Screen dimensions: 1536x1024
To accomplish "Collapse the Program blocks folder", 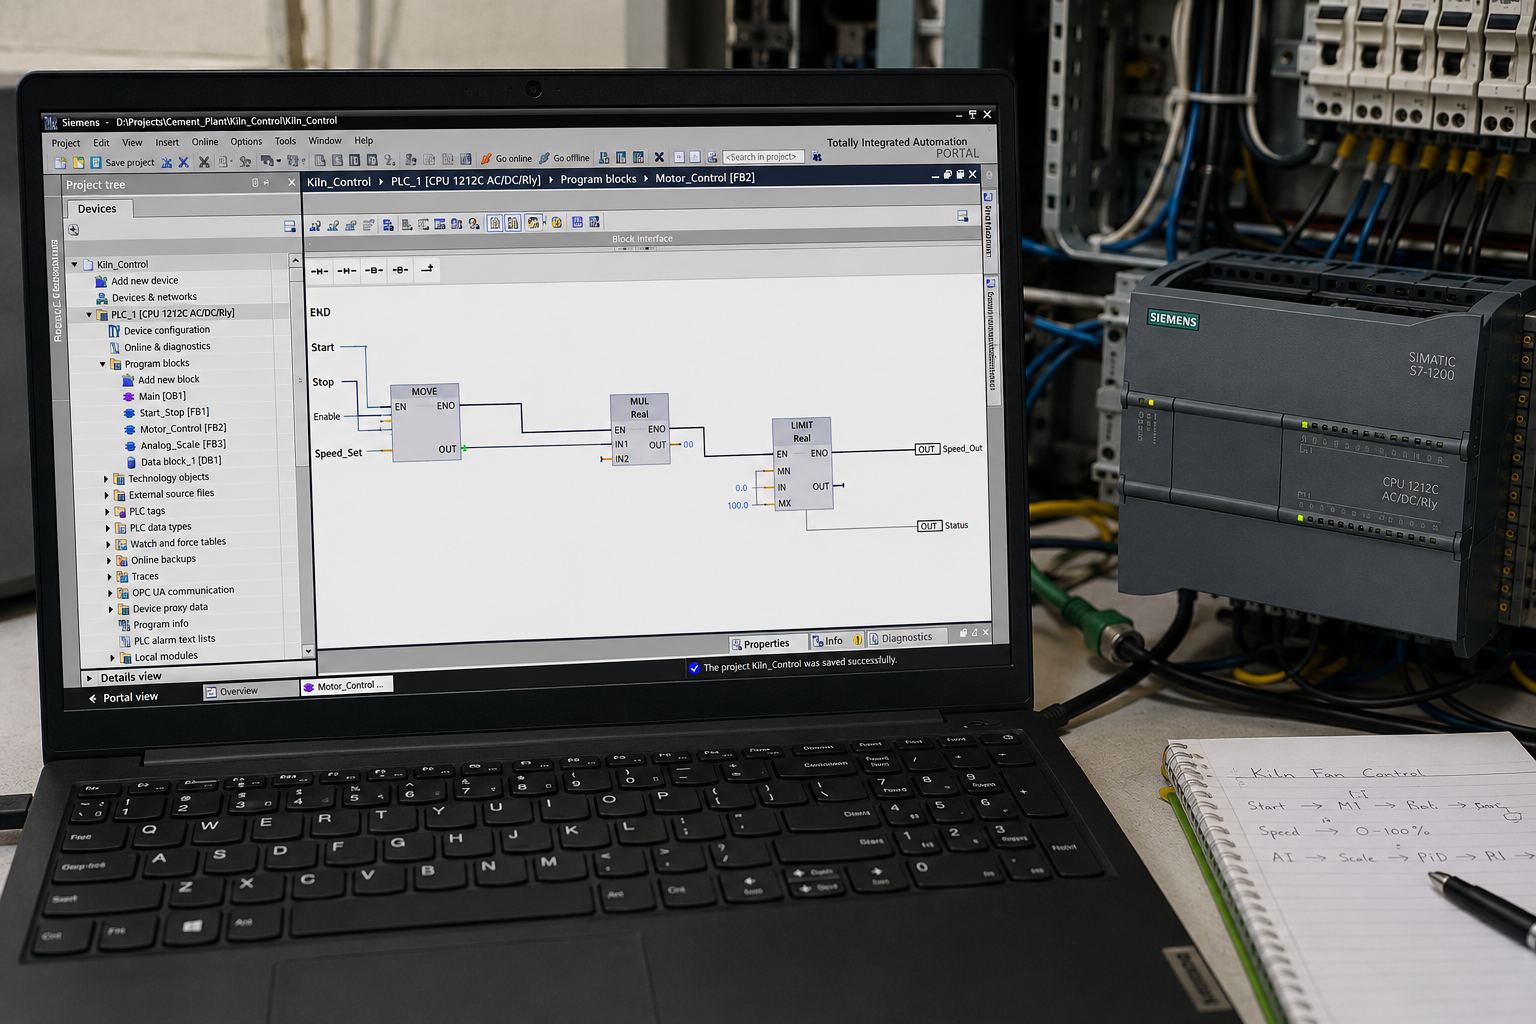I will coord(102,364).
